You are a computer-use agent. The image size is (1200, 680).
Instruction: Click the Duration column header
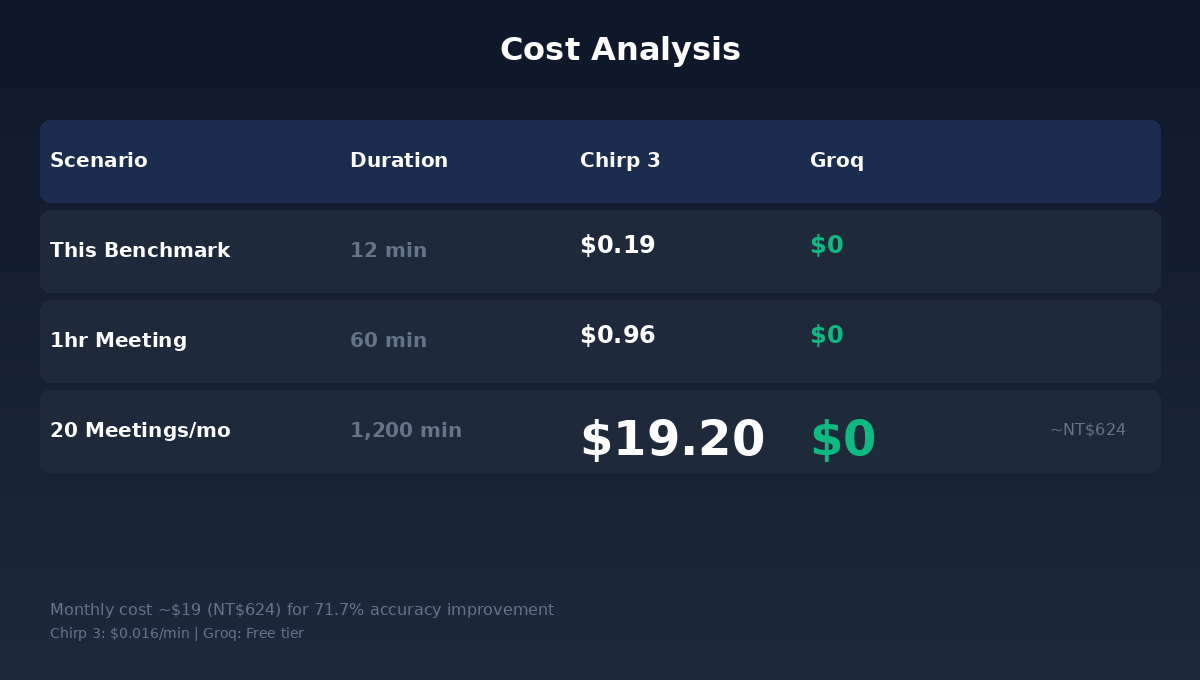(399, 161)
